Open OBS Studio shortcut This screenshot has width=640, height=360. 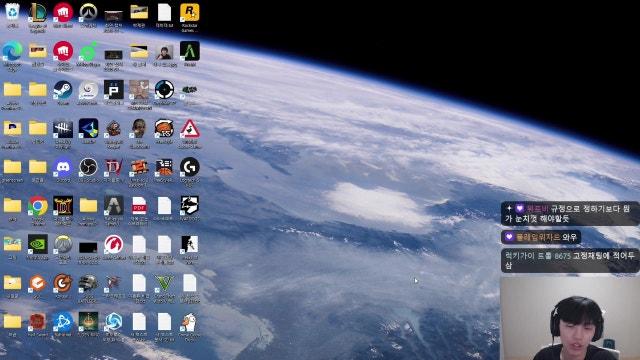[88, 167]
